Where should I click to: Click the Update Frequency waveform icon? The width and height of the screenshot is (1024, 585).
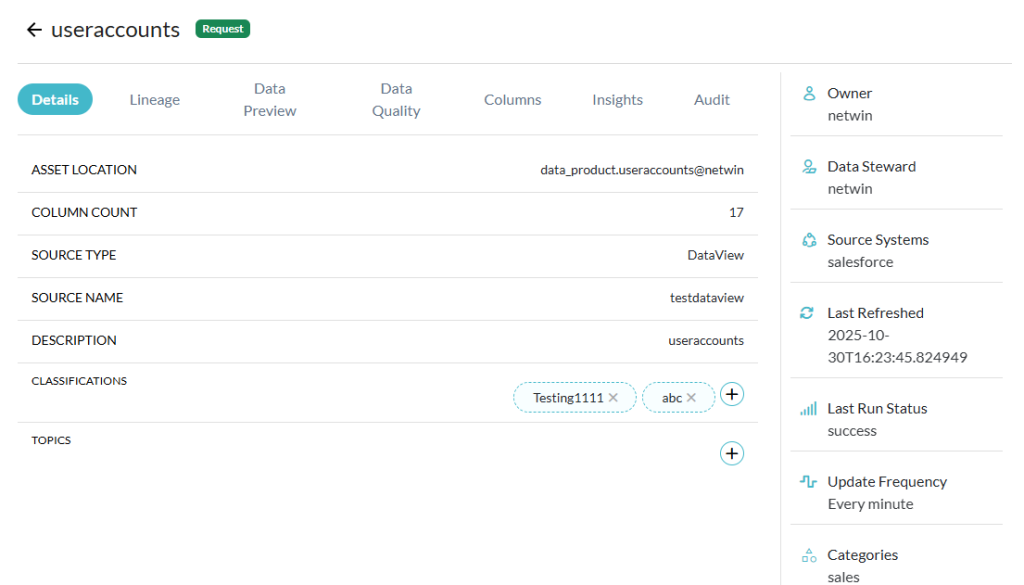[808, 481]
